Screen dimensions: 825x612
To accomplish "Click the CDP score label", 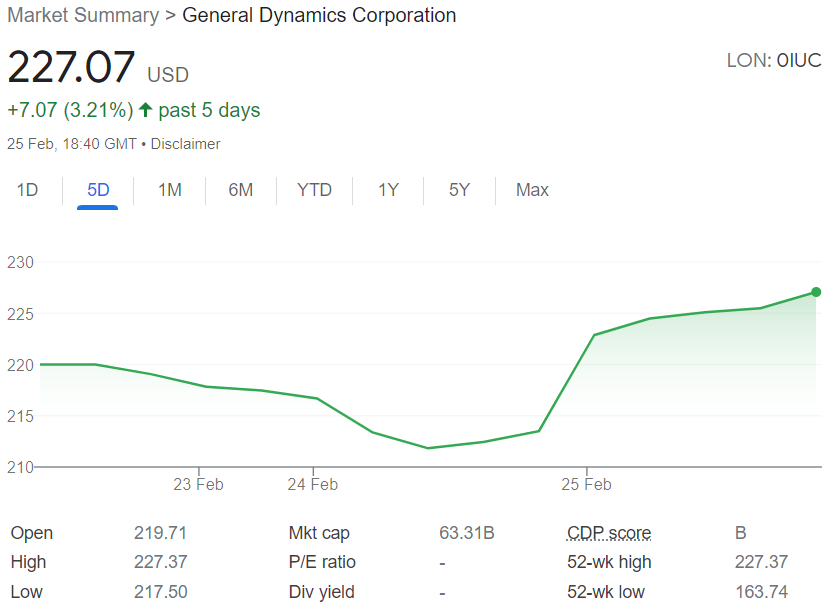I will [609, 533].
